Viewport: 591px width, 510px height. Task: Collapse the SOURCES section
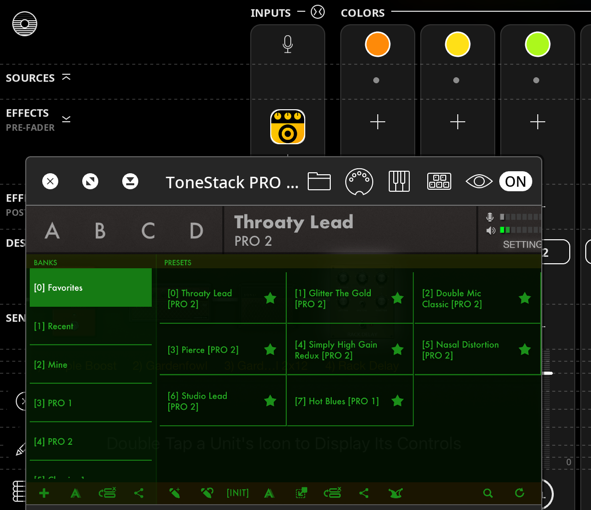[x=66, y=77]
